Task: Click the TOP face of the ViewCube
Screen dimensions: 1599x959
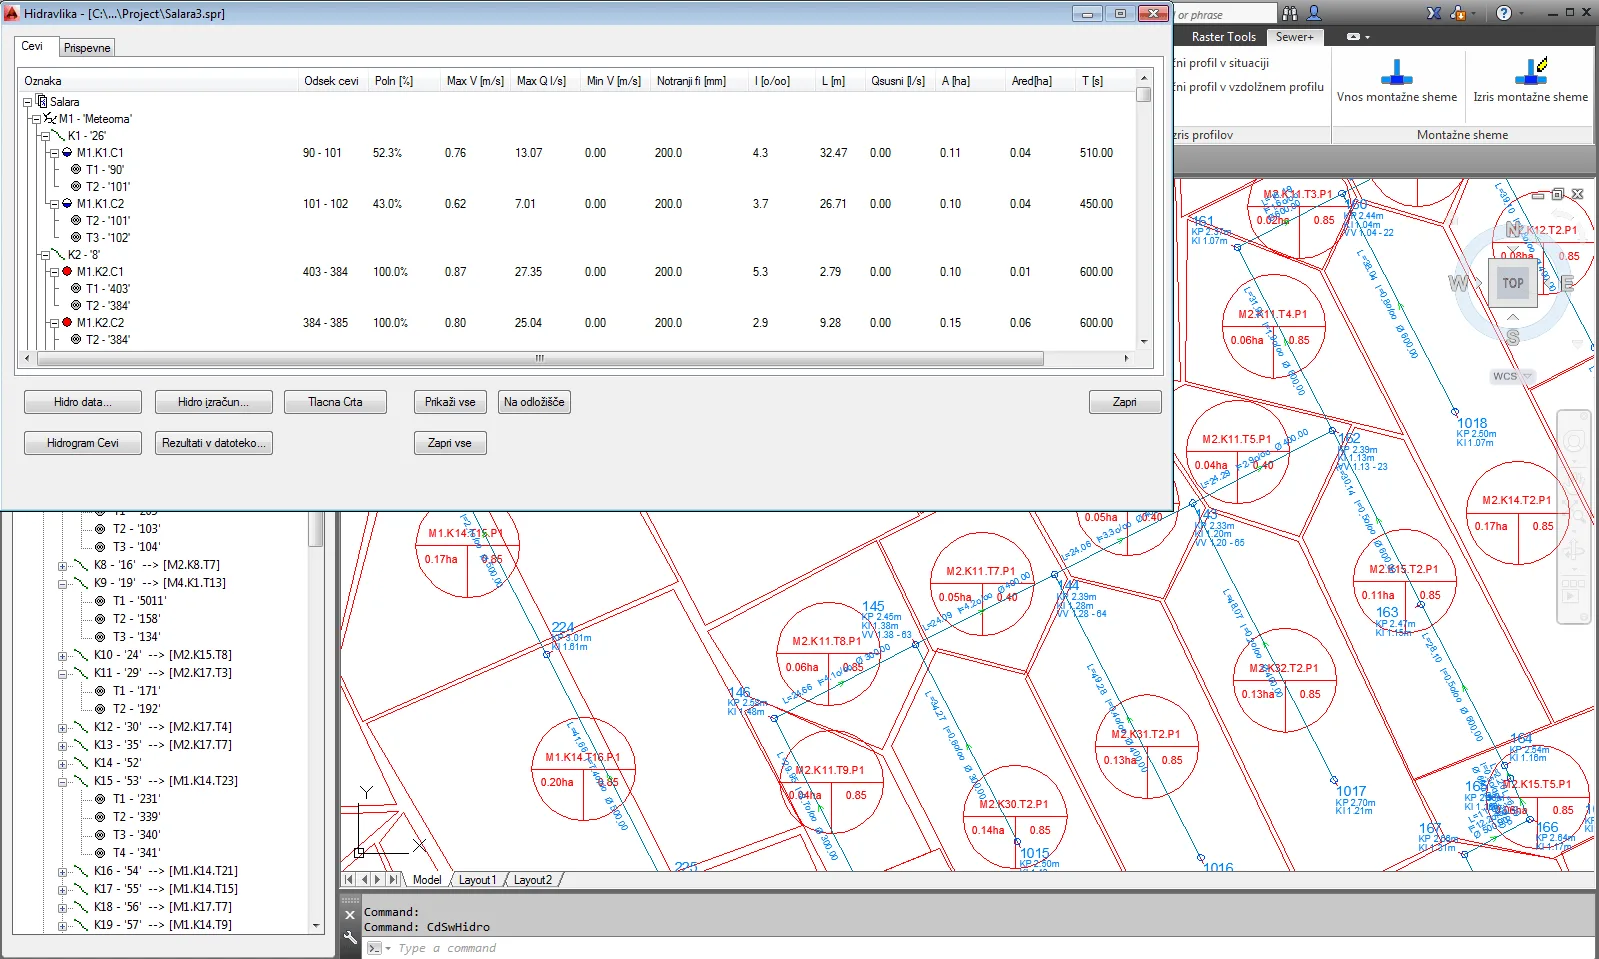Action: pos(1512,283)
